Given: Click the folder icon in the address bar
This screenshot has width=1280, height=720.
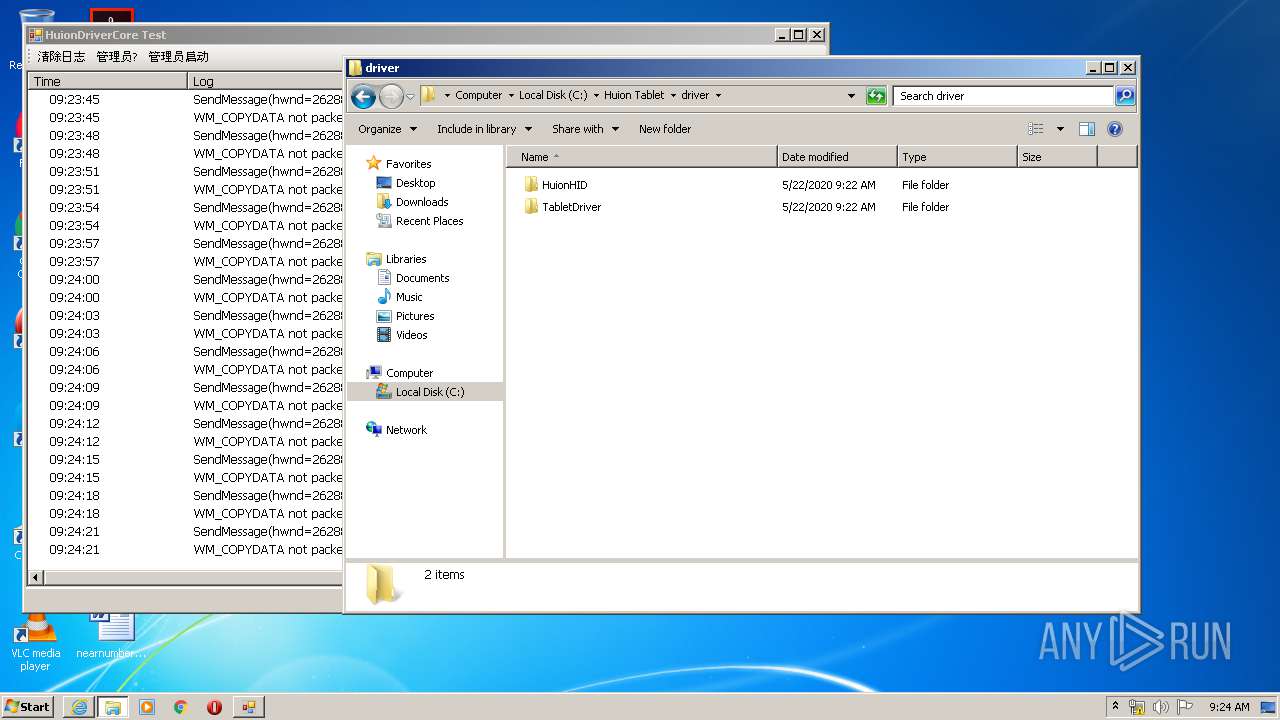Looking at the screenshot, I should [429, 96].
